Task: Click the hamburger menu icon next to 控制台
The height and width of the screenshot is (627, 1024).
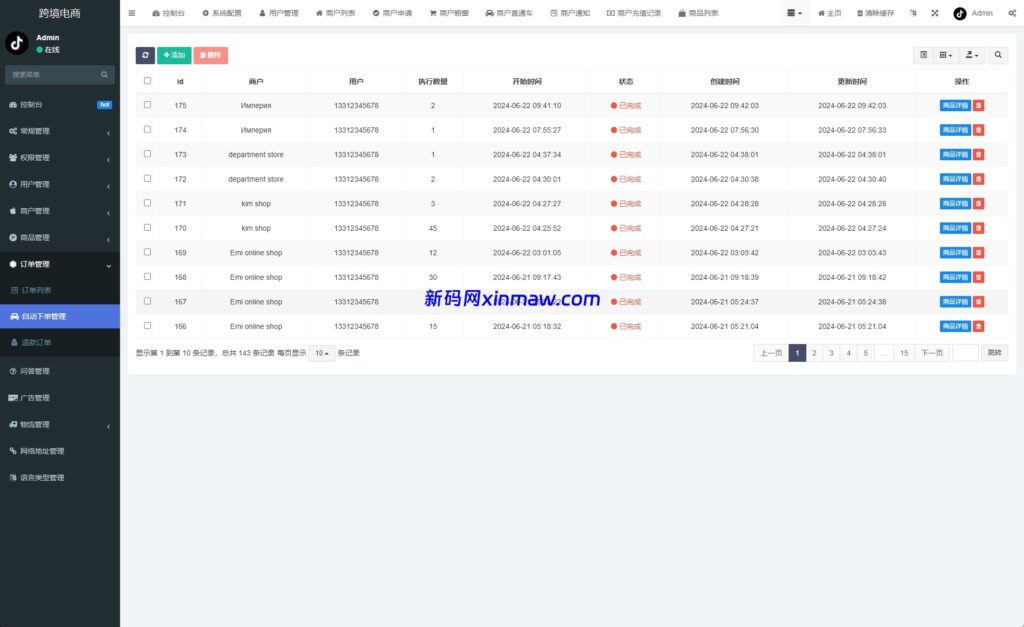Action: [x=133, y=13]
